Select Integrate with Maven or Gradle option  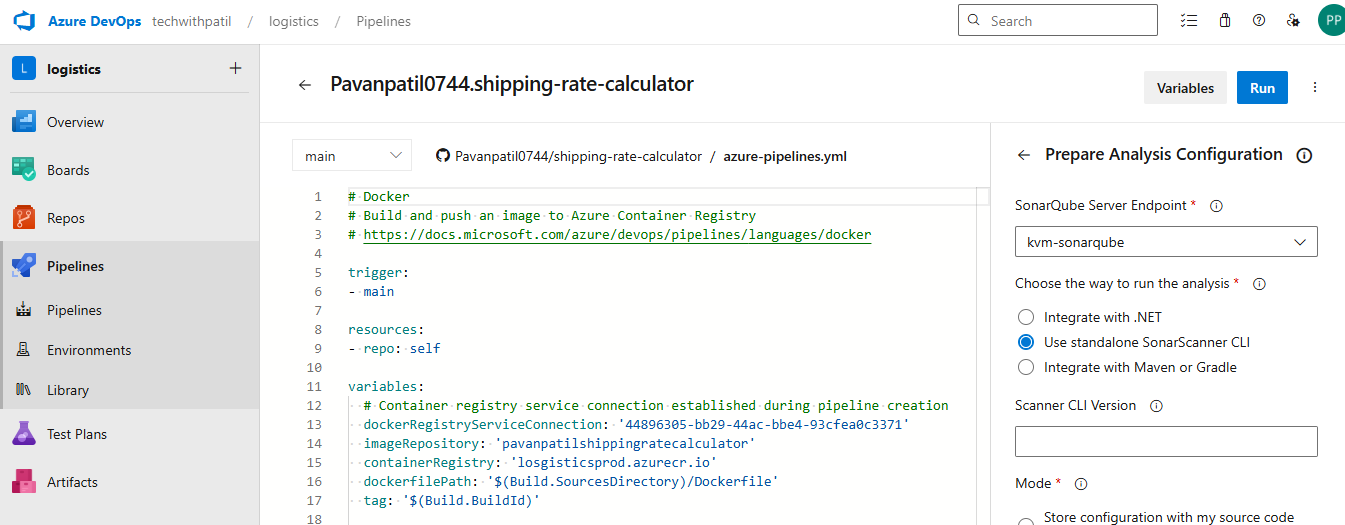pyautogui.click(x=1025, y=367)
